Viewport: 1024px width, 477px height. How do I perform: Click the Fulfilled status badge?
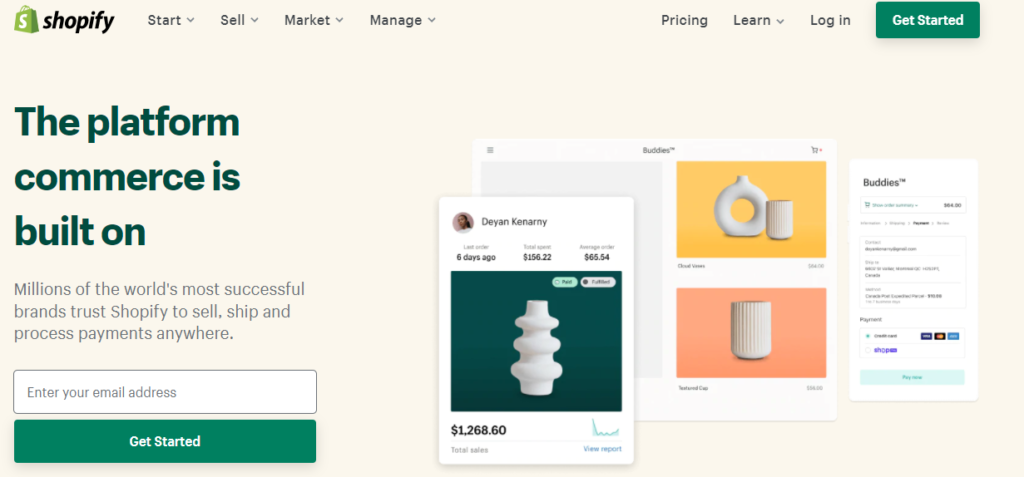598,282
